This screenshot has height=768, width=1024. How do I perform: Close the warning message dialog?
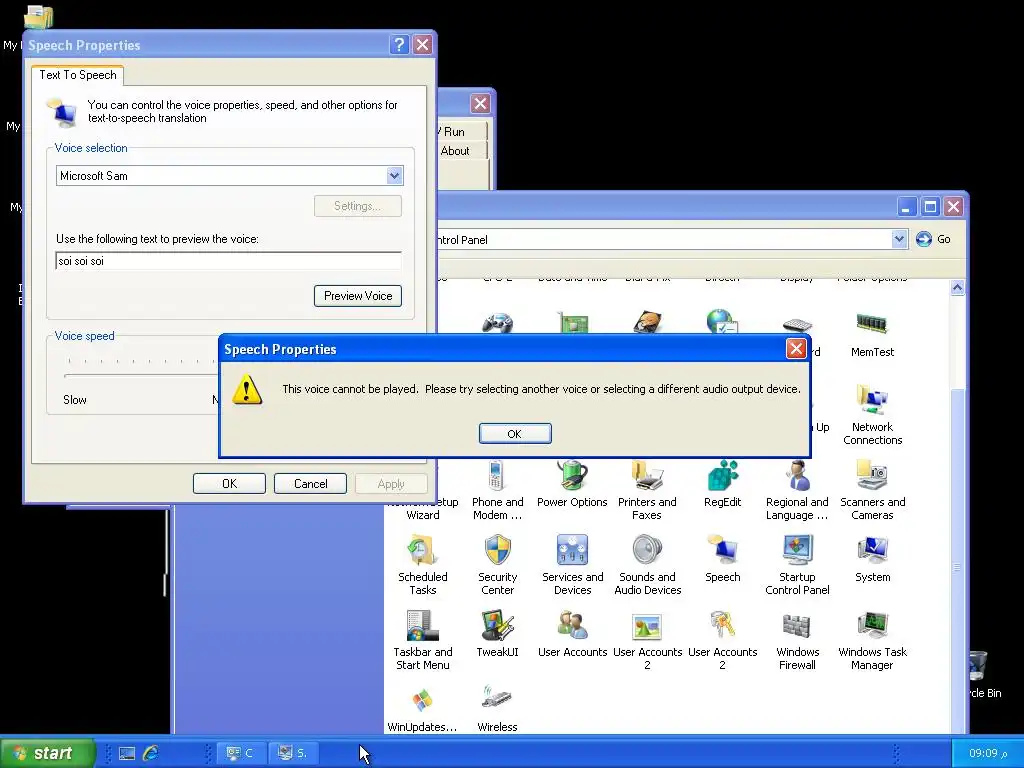[x=795, y=349]
